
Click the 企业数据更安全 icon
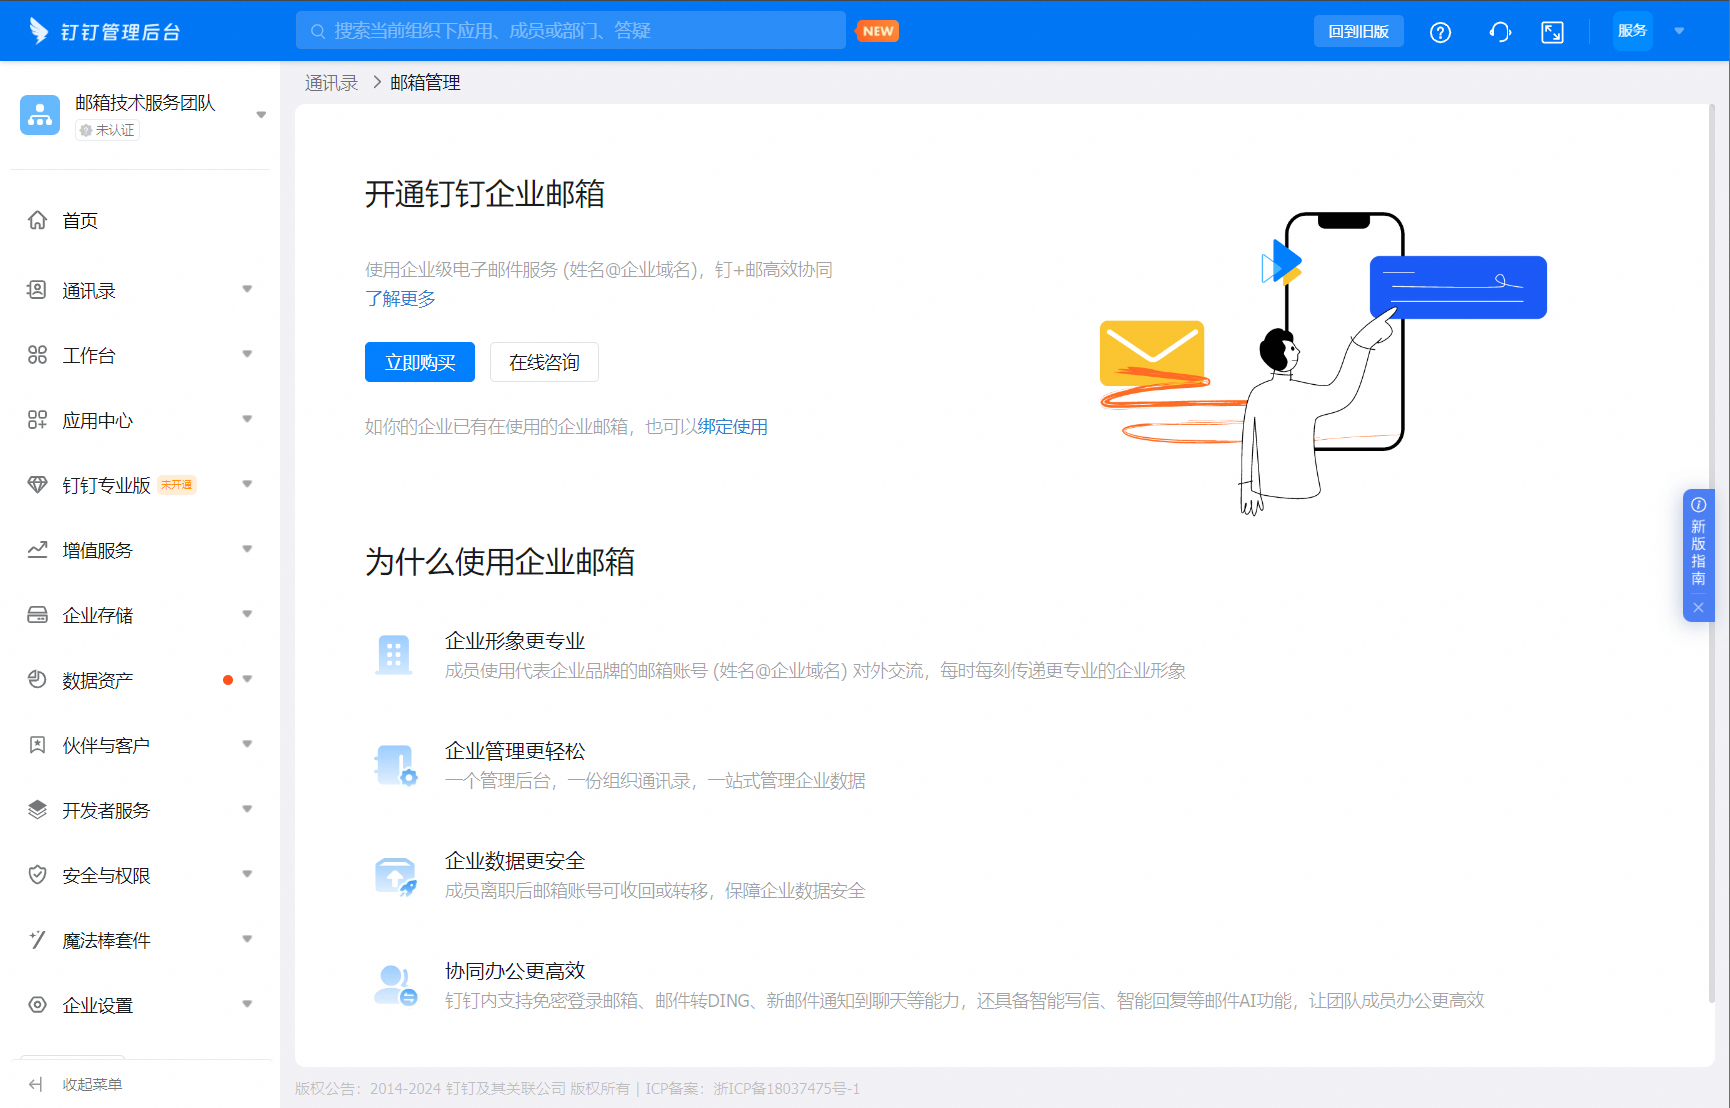point(395,875)
